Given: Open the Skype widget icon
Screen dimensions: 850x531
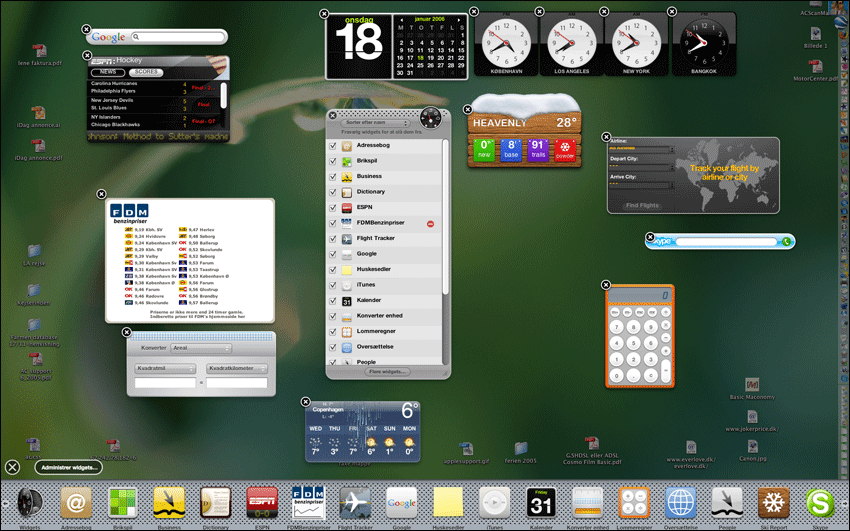Looking at the screenshot, I should (820, 502).
